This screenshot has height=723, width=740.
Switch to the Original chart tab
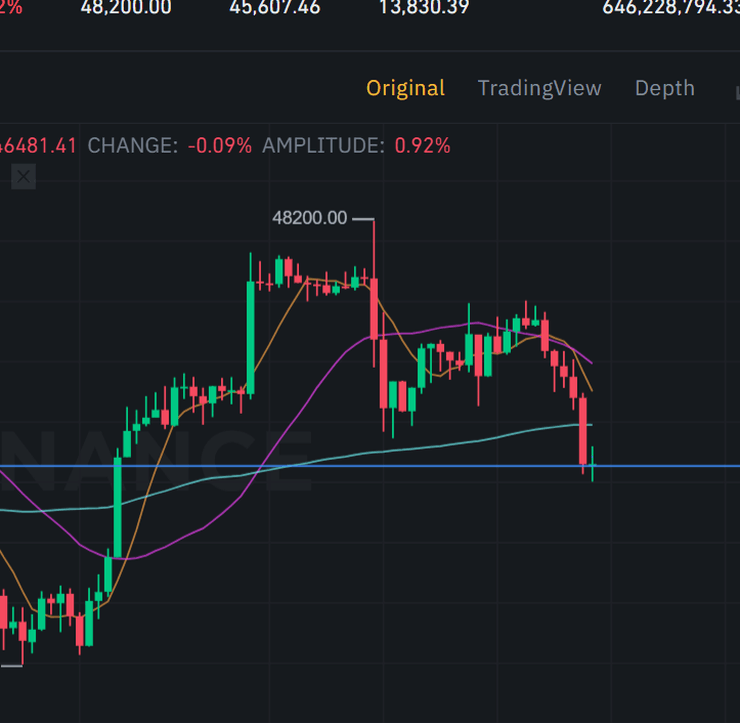coord(405,88)
